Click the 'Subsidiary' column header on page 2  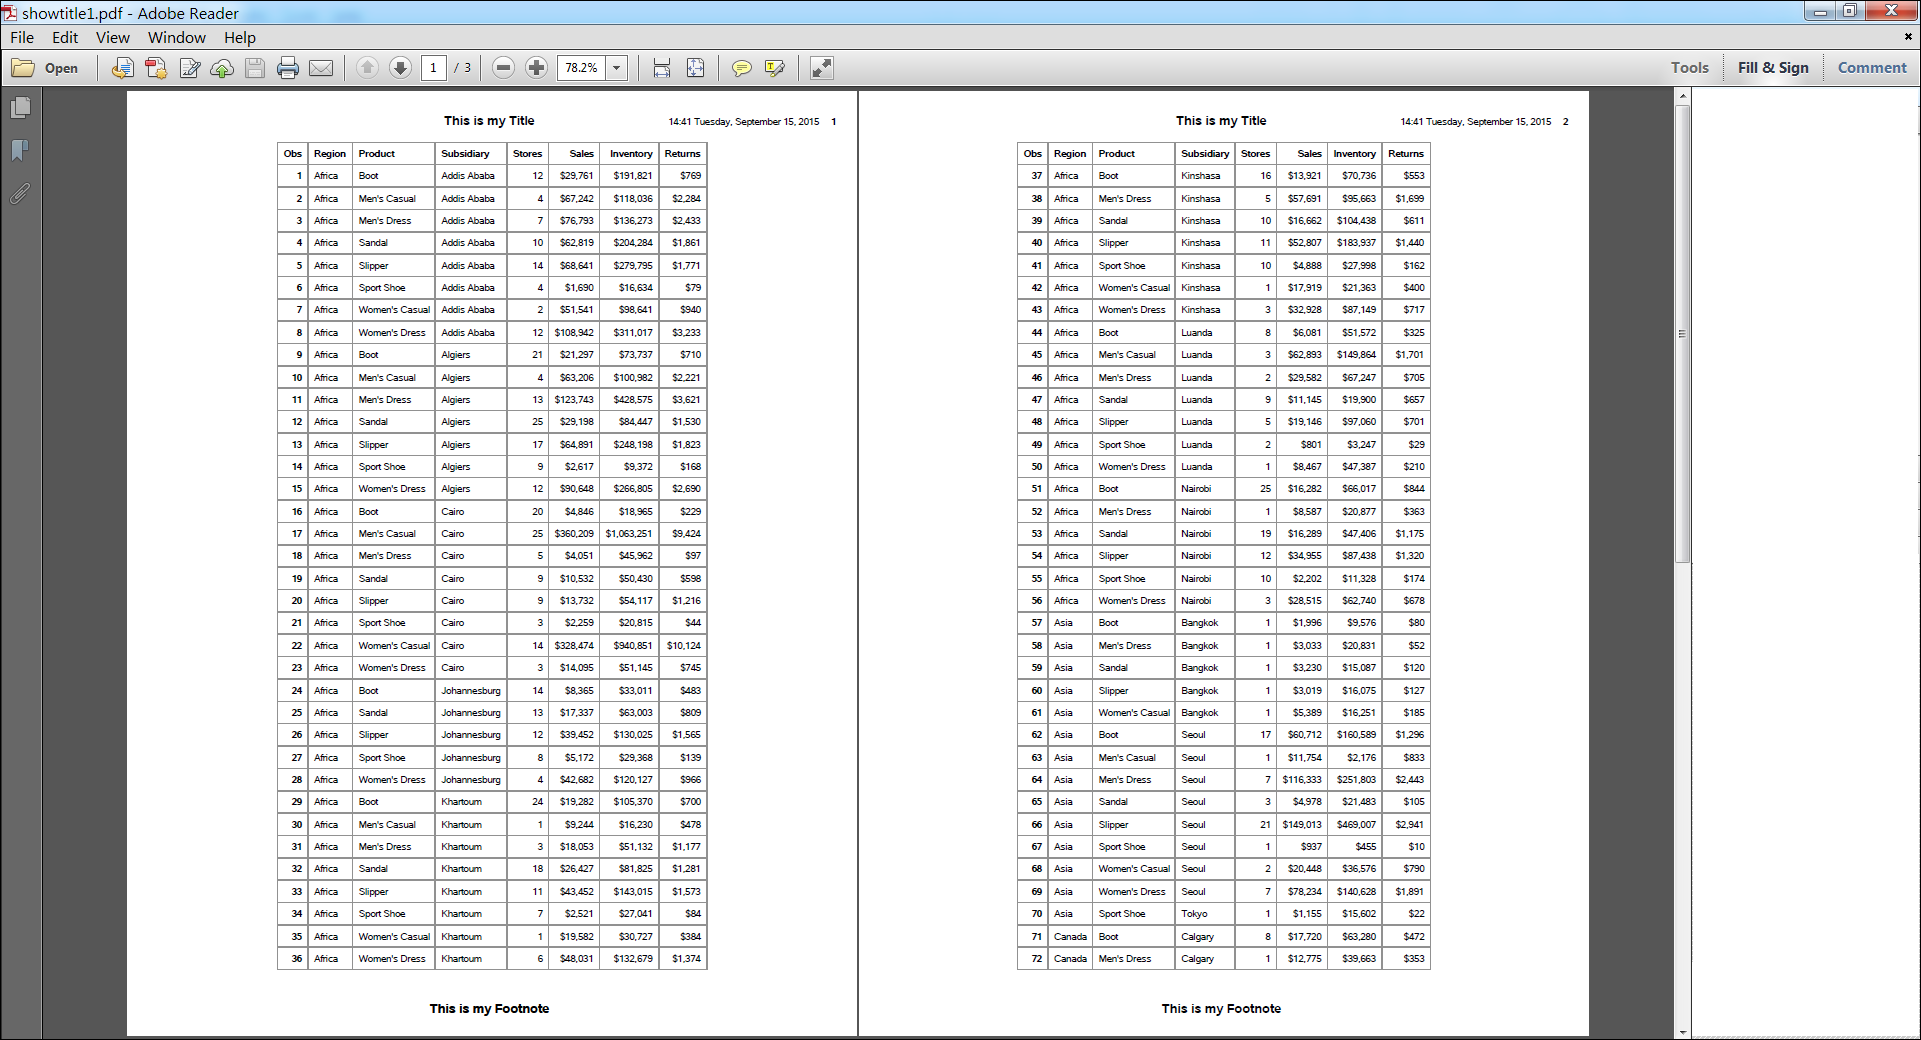pyautogui.click(x=1205, y=154)
